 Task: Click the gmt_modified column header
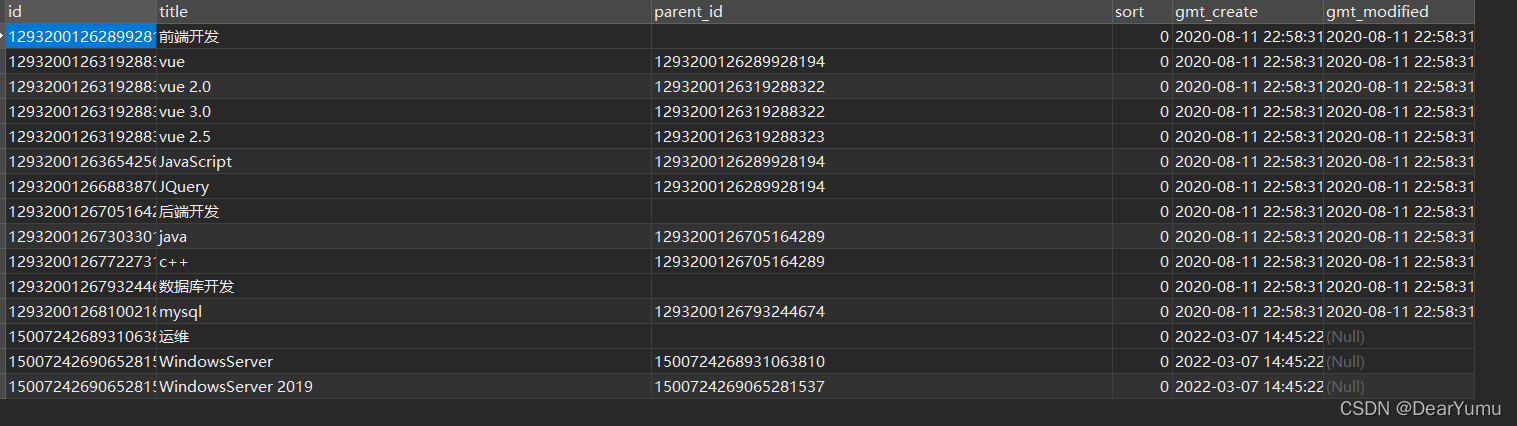click(1399, 12)
